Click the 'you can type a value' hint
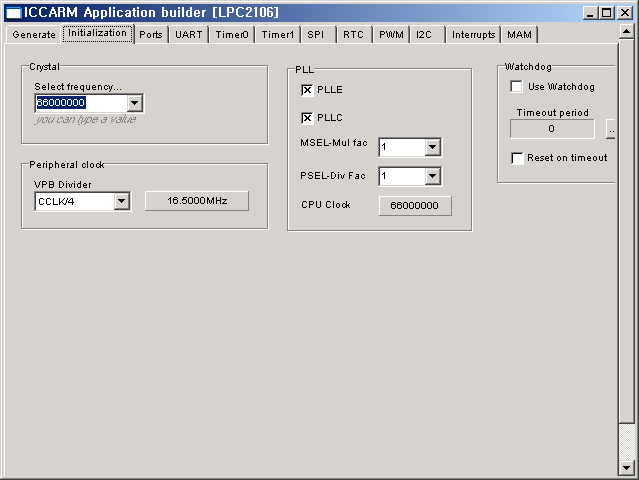639x480 pixels. coord(86,119)
